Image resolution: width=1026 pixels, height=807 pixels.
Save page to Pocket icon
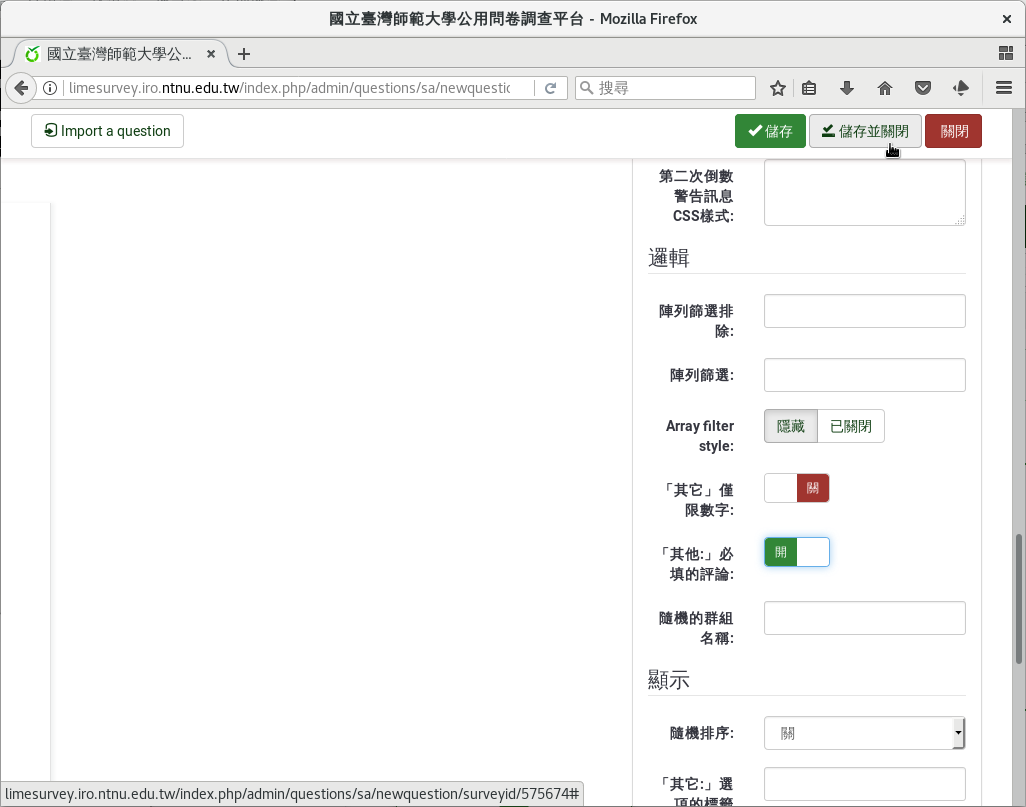[923, 88]
